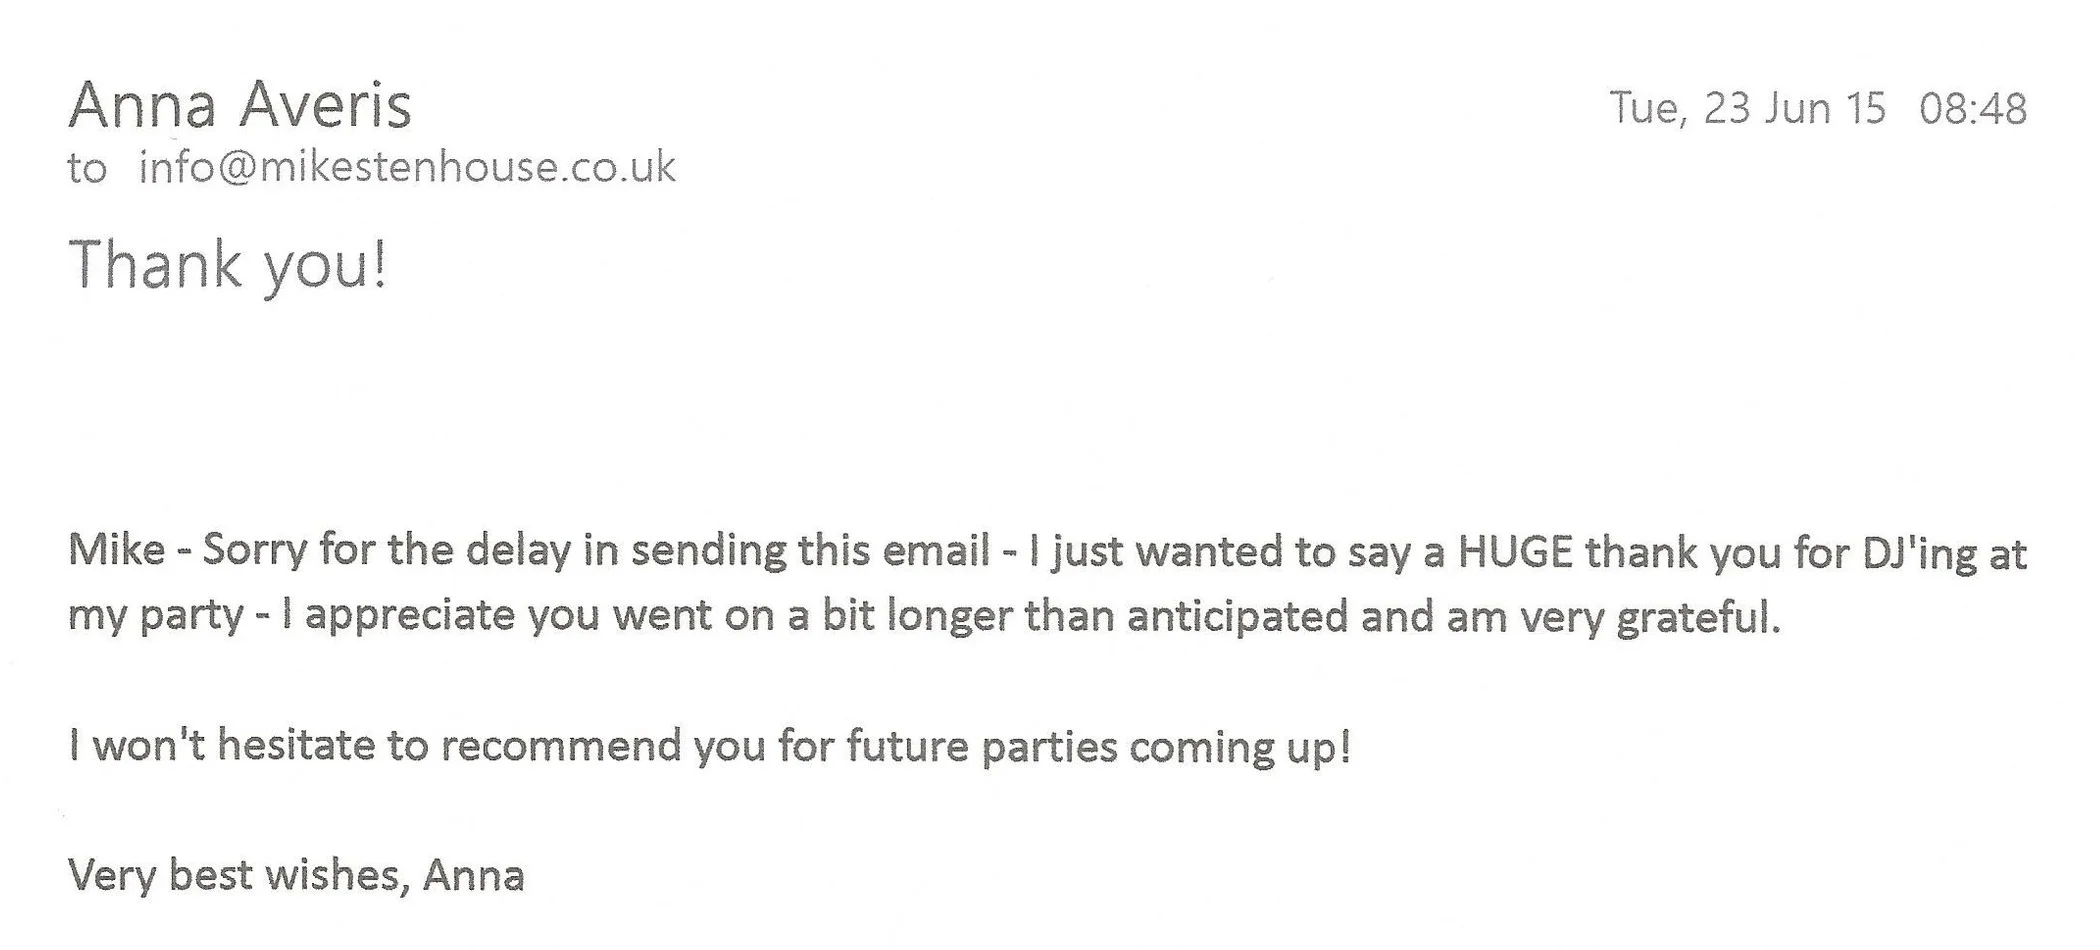
Task: Click the Tue, 23 Jun 15 date
Action: pyautogui.click(x=1747, y=108)
